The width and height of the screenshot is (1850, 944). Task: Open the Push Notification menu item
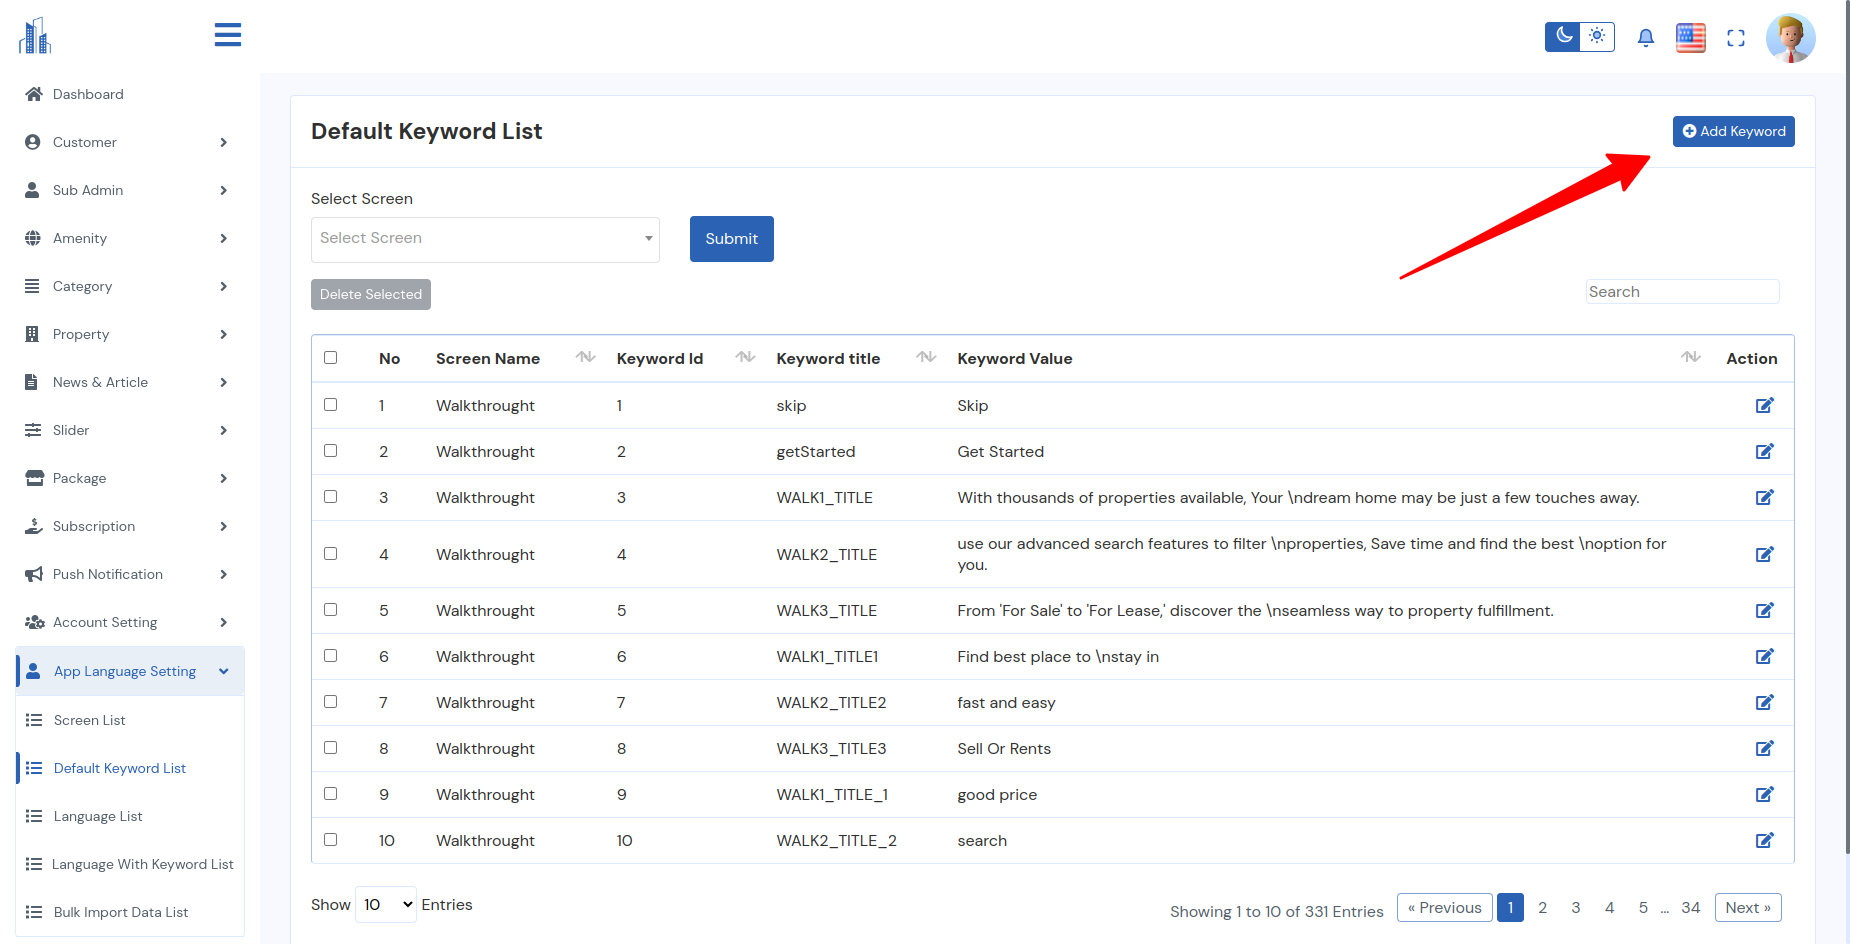click(x=130, y=574)
